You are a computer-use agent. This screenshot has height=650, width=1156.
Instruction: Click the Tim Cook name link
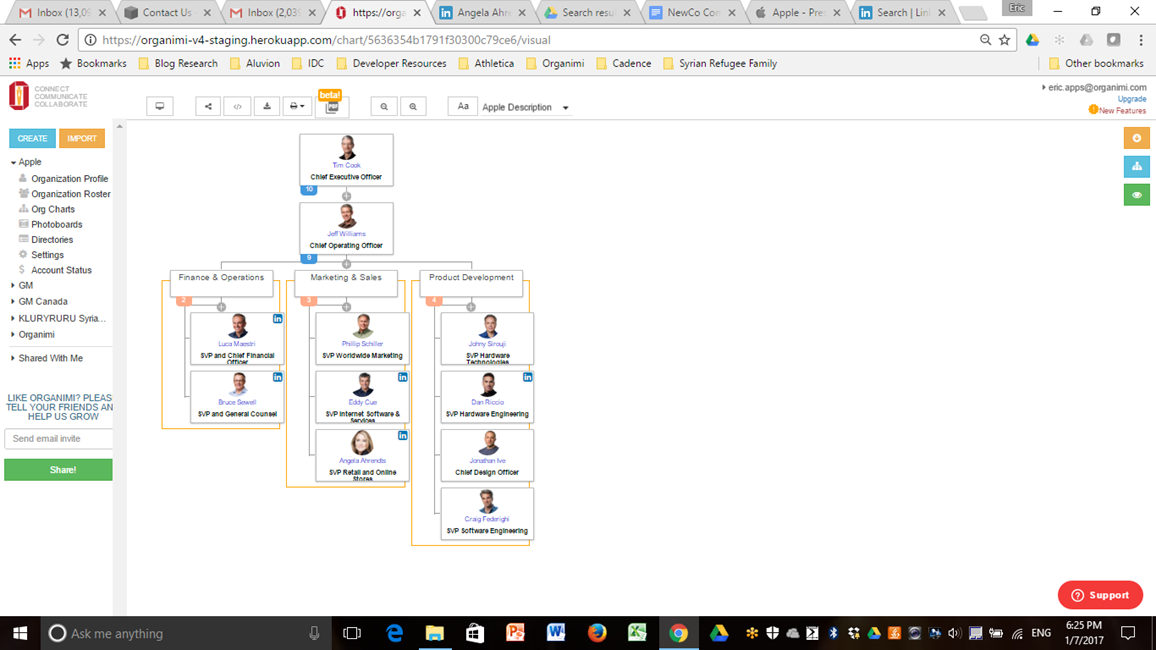347,166
